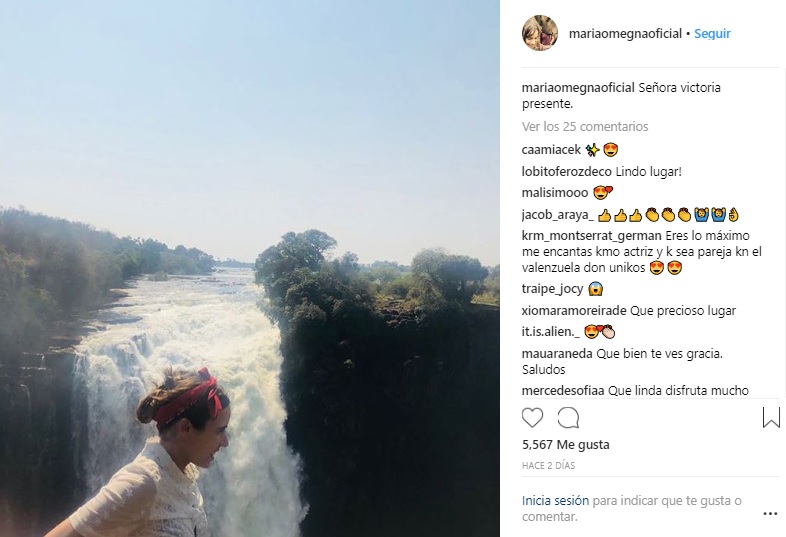This screenshot has width=786, height=537.
Task: Open lobitoferozdeco's profile from comments
Action: tap(564, 171)
